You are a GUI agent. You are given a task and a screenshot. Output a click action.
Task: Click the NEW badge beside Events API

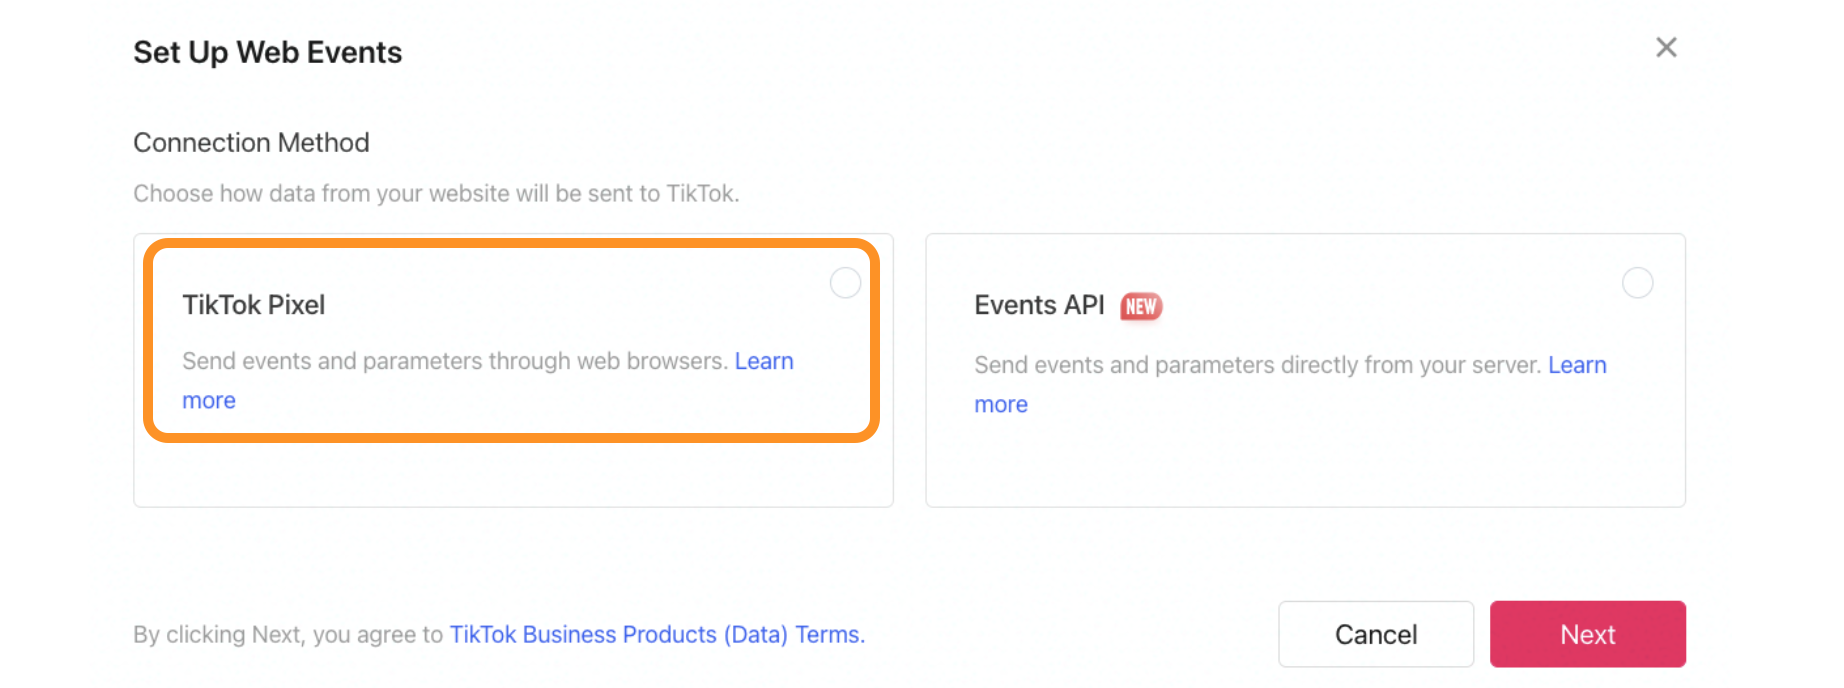[1140, 306]
